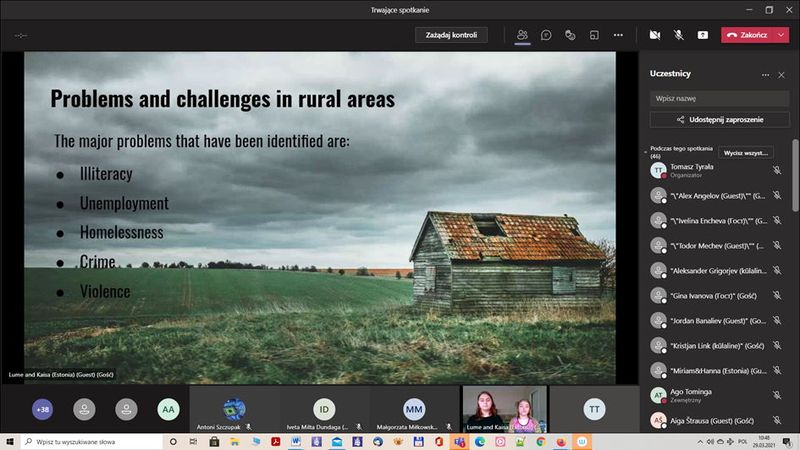Image resolution: width=800 pixels, height=450 pixels.
Task: Close the Uczestnicy panel
Action: 781,74
